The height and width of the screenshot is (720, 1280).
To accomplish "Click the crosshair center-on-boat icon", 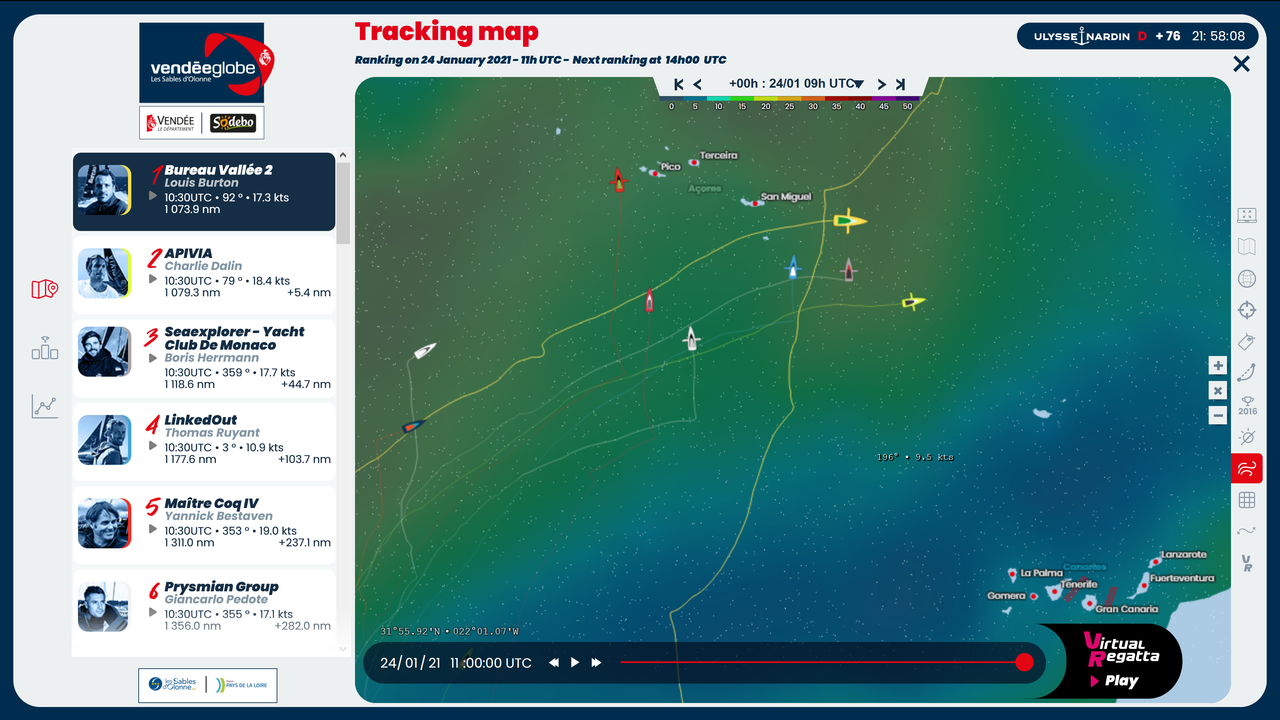I will click(x=1247, y=310).
